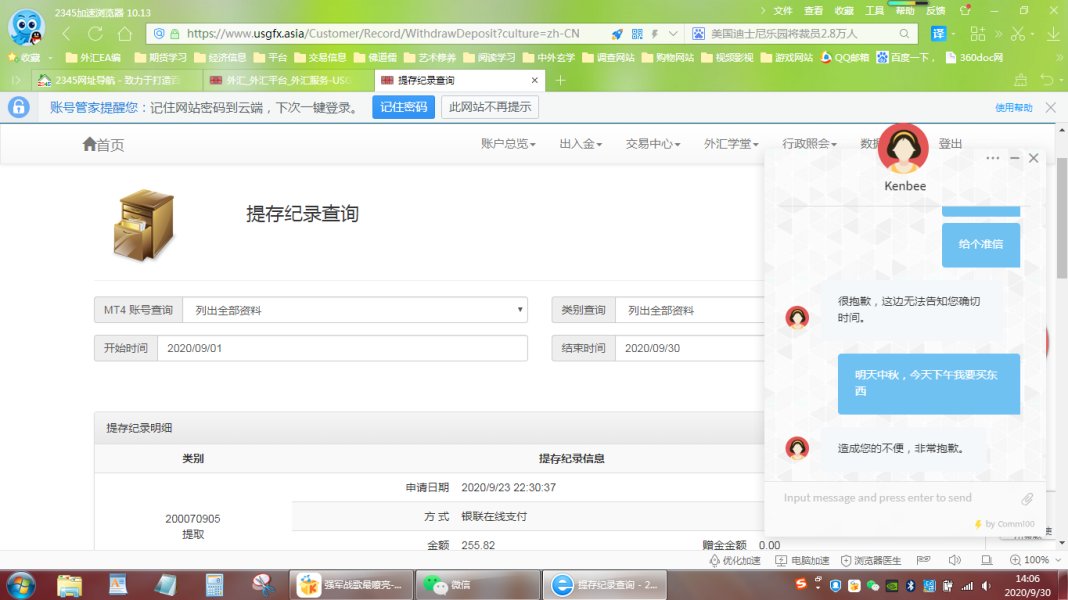The image size is (1068, 600).
Task: Open WeChat 微信 from the taskbar
Action: coord(446,585)
